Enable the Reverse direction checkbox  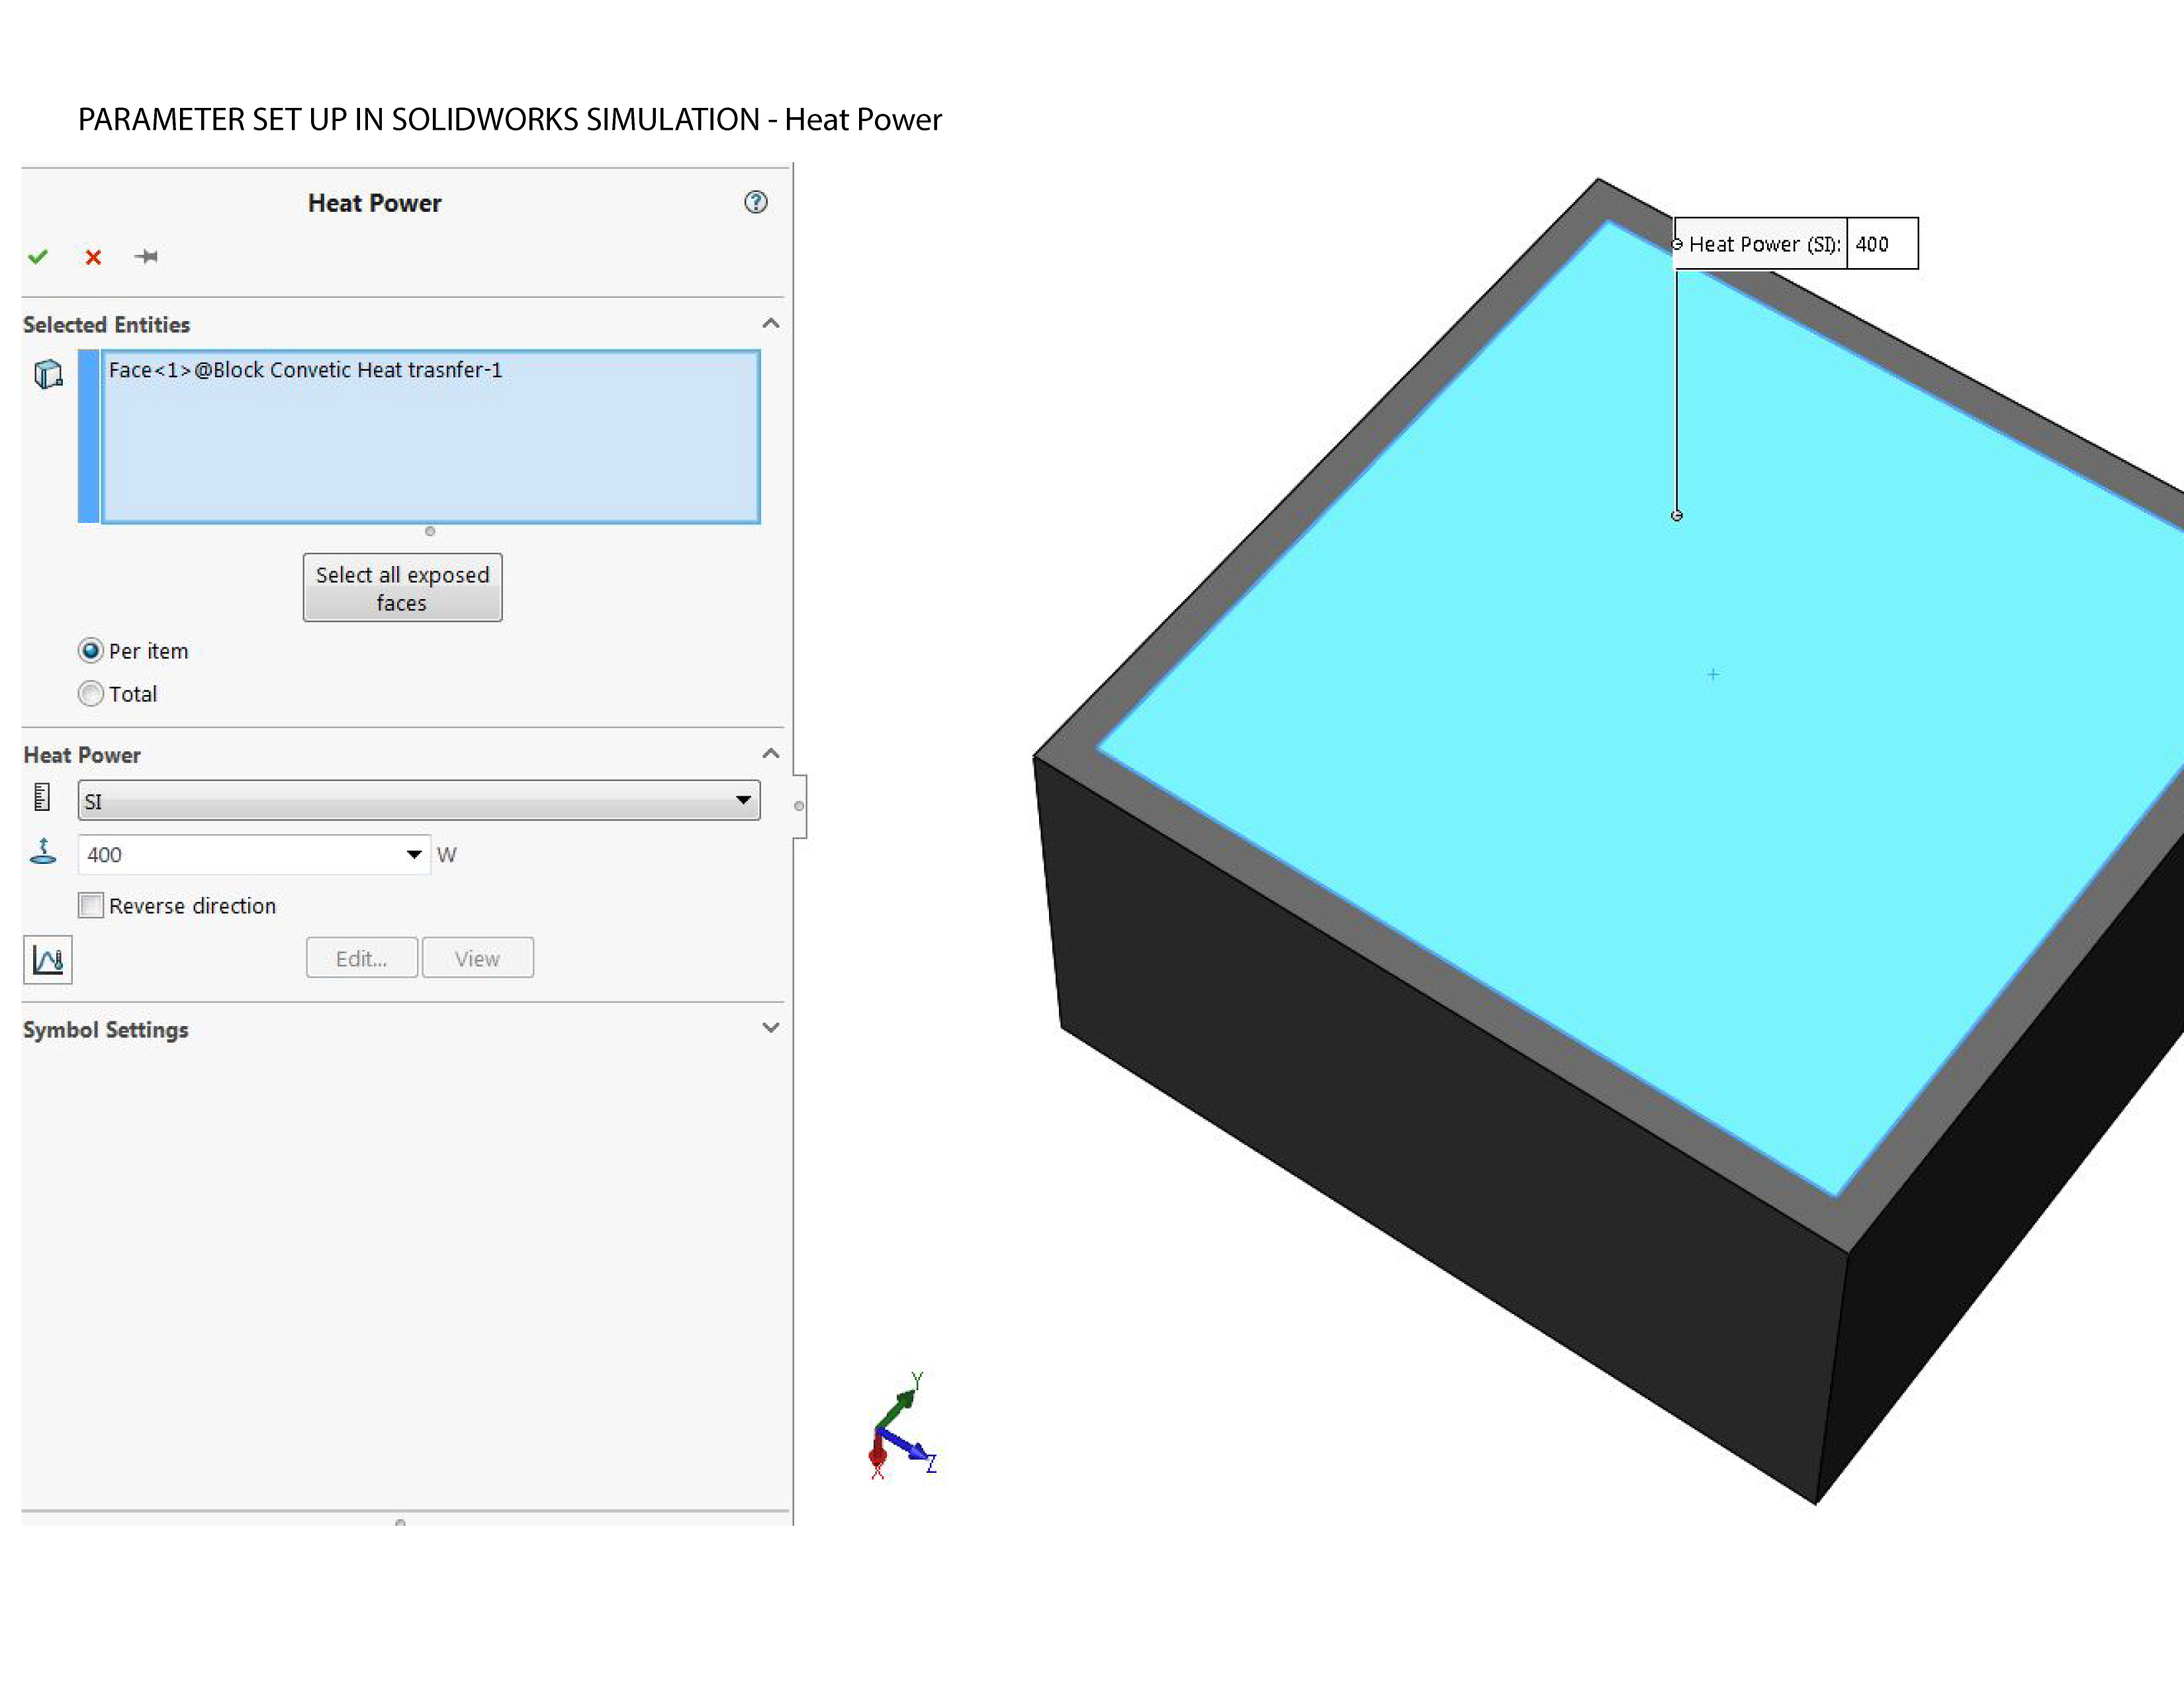click(x=91, y=906)
